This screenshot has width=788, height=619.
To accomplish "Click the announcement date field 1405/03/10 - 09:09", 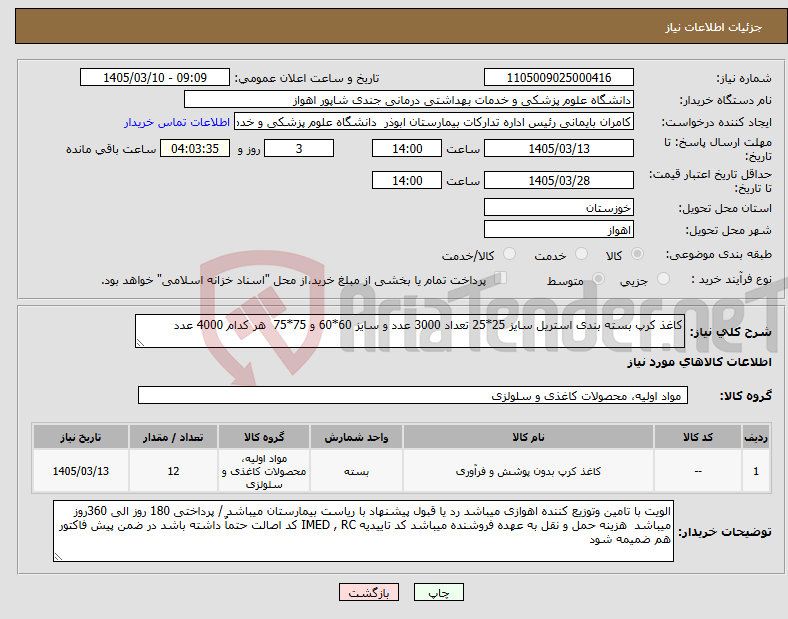I will (155, 77).
